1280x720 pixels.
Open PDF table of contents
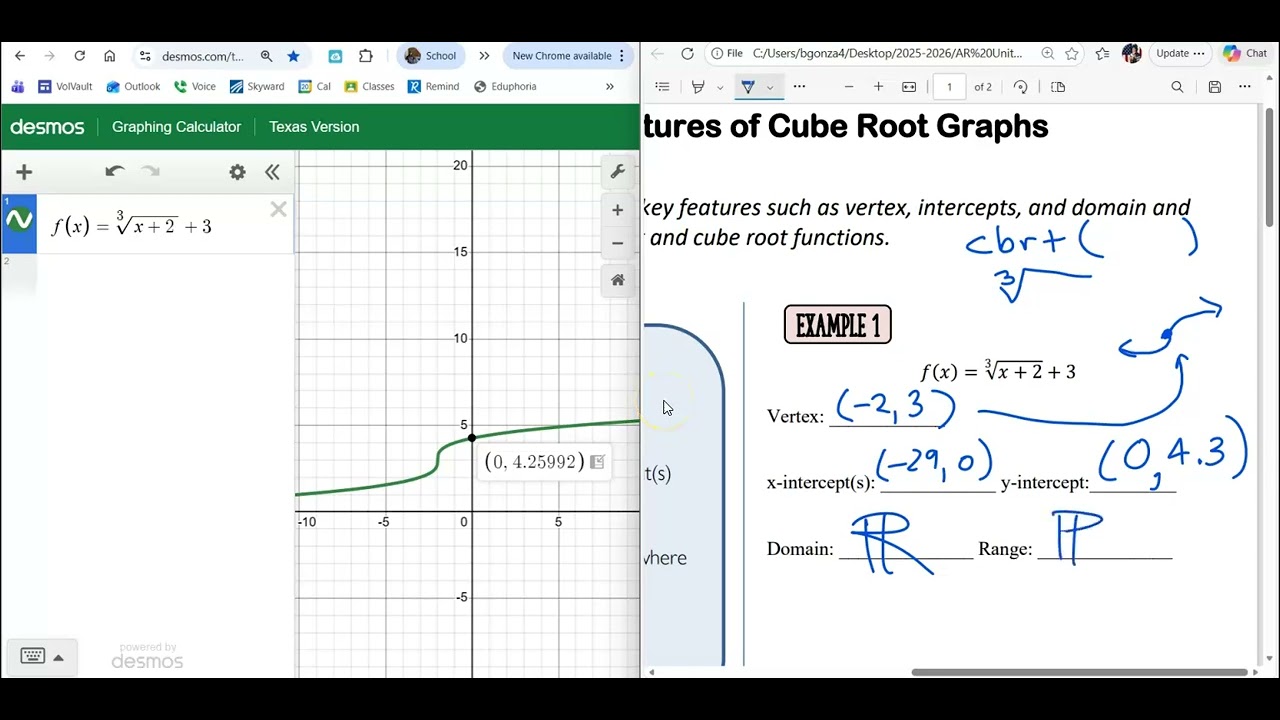coord(662,87)
